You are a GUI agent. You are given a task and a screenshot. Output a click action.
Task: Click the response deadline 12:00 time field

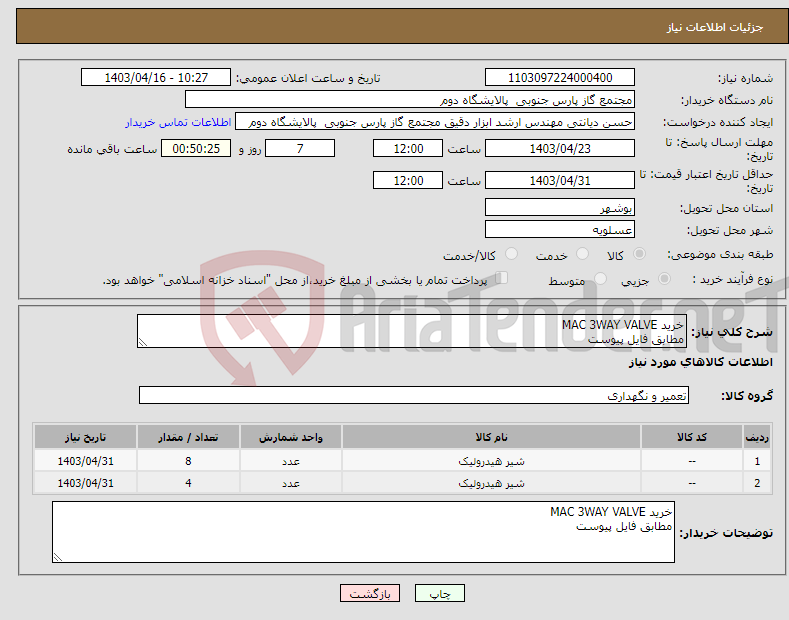point(408,148)
